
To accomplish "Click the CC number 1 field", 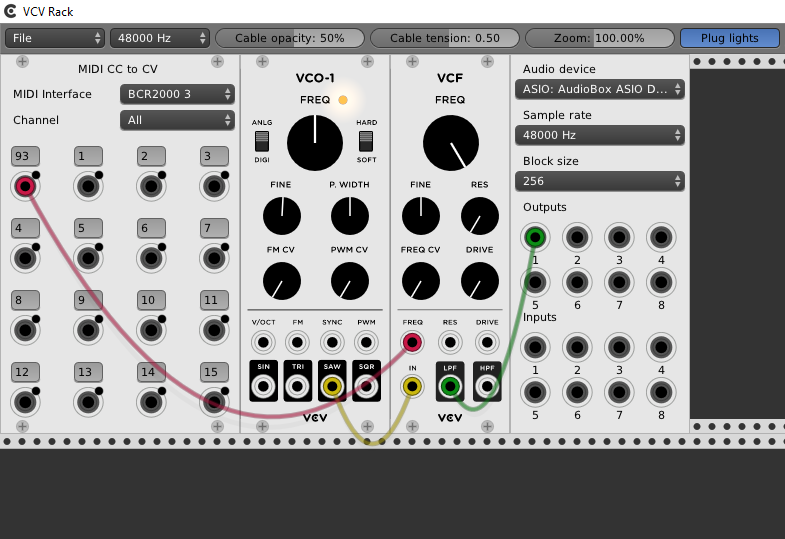I will 88,156.
